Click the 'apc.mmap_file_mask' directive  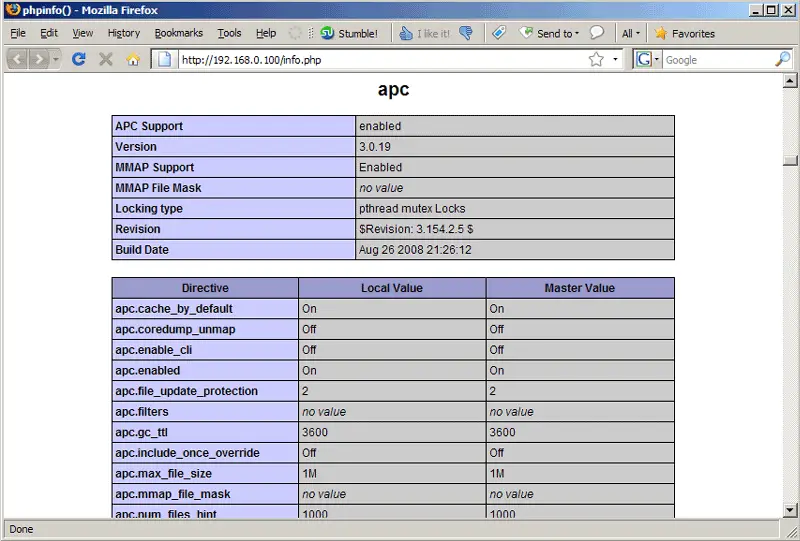click(x=172, y=494)
